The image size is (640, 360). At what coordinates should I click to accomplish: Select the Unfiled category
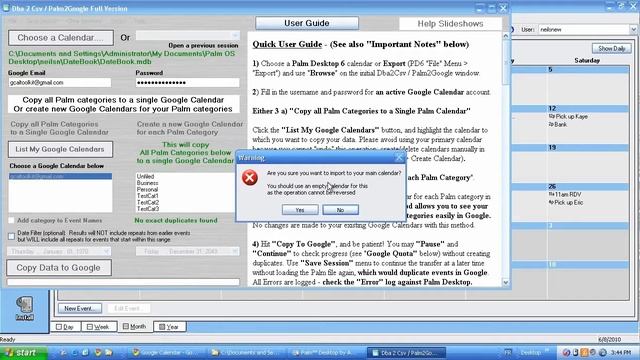(x=146, y=176)
